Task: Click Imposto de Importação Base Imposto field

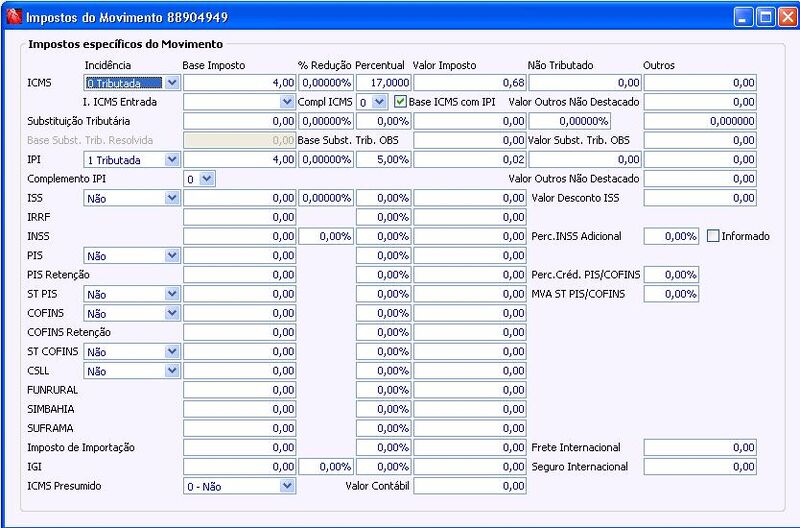Action: click(x=240, y=448)
